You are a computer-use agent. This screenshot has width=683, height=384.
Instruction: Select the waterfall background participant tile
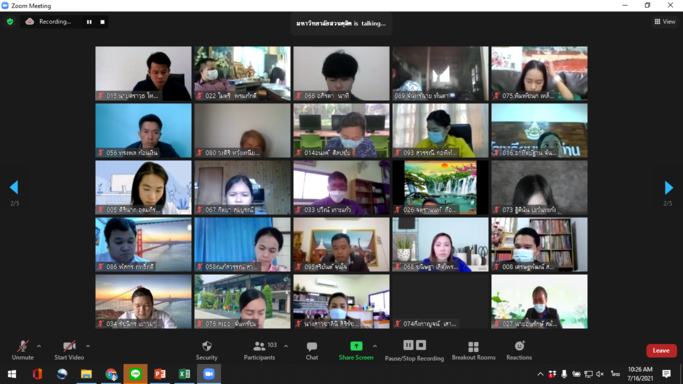[440, 188]
